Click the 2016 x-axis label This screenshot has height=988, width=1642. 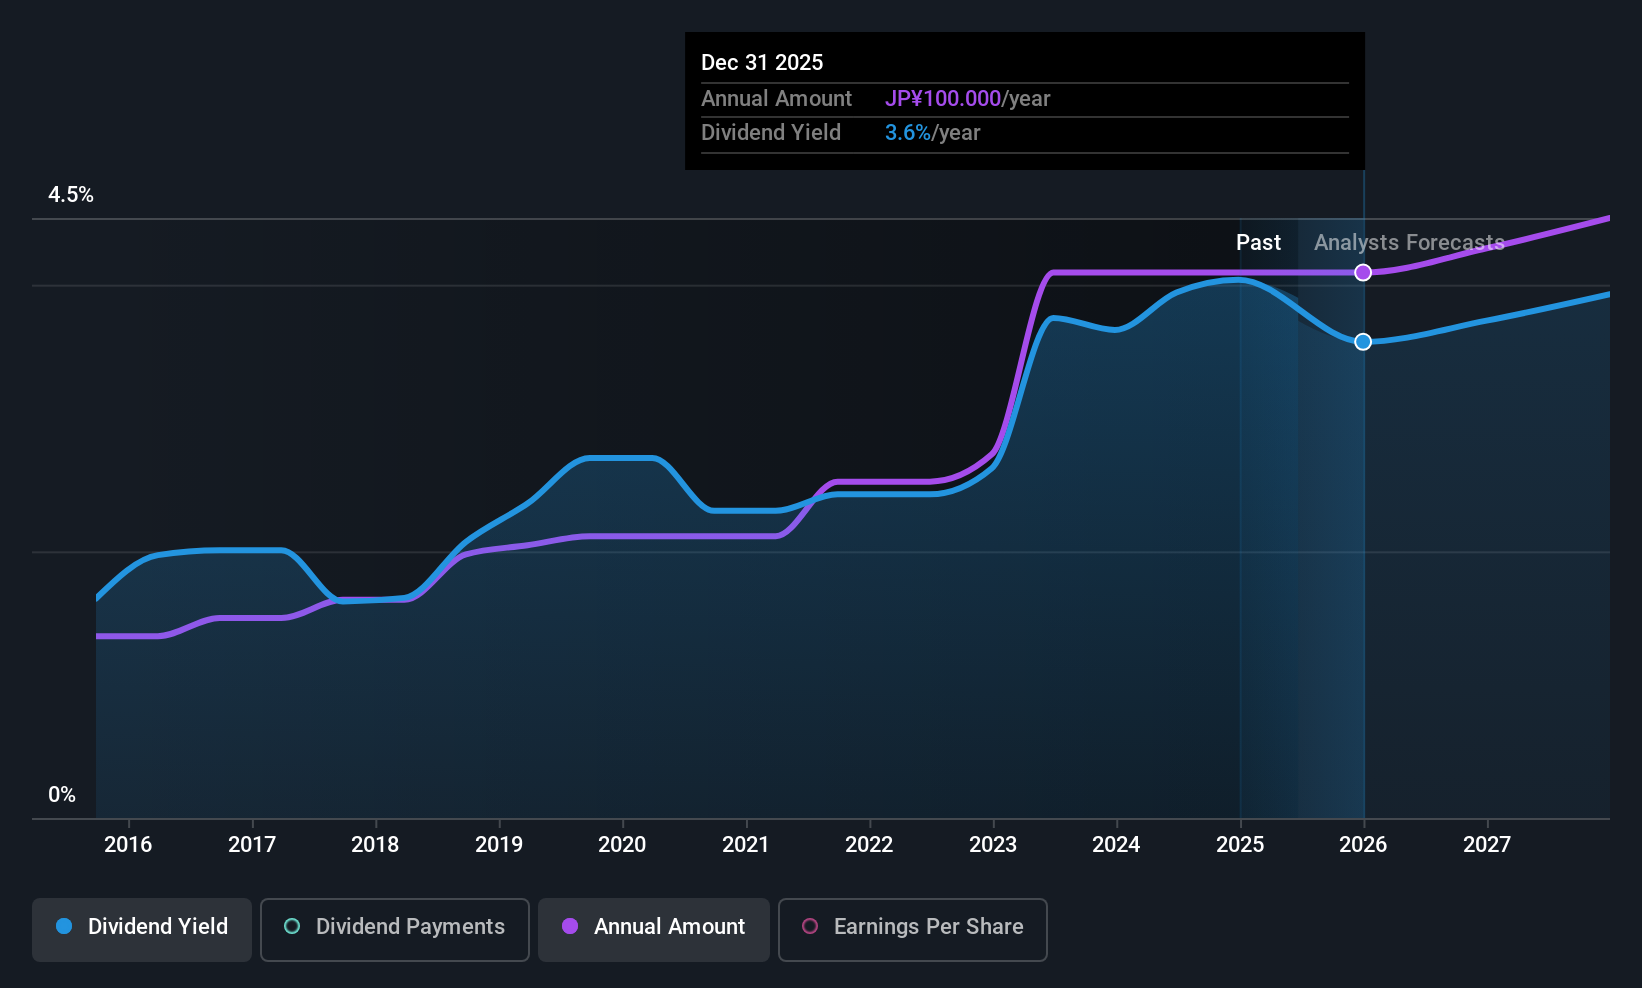pos(128,845)
